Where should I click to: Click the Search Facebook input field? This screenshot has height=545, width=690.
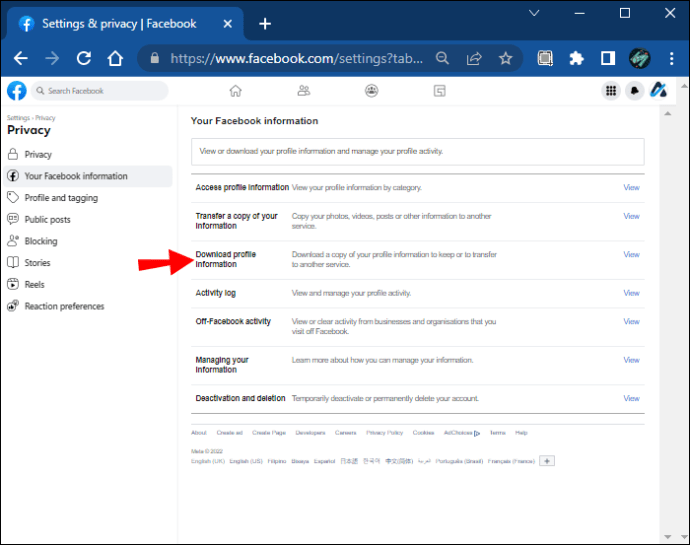[x=100, y=91]
